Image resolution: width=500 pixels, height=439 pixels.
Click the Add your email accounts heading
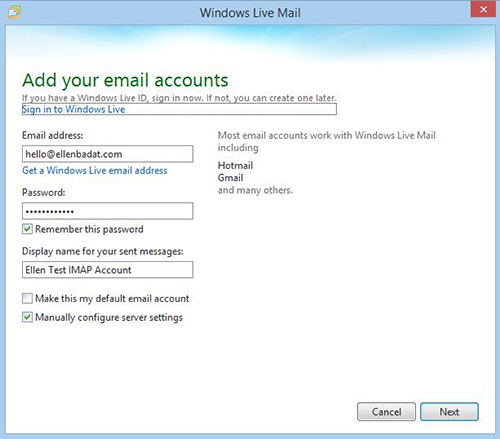(x=125, y=80)
